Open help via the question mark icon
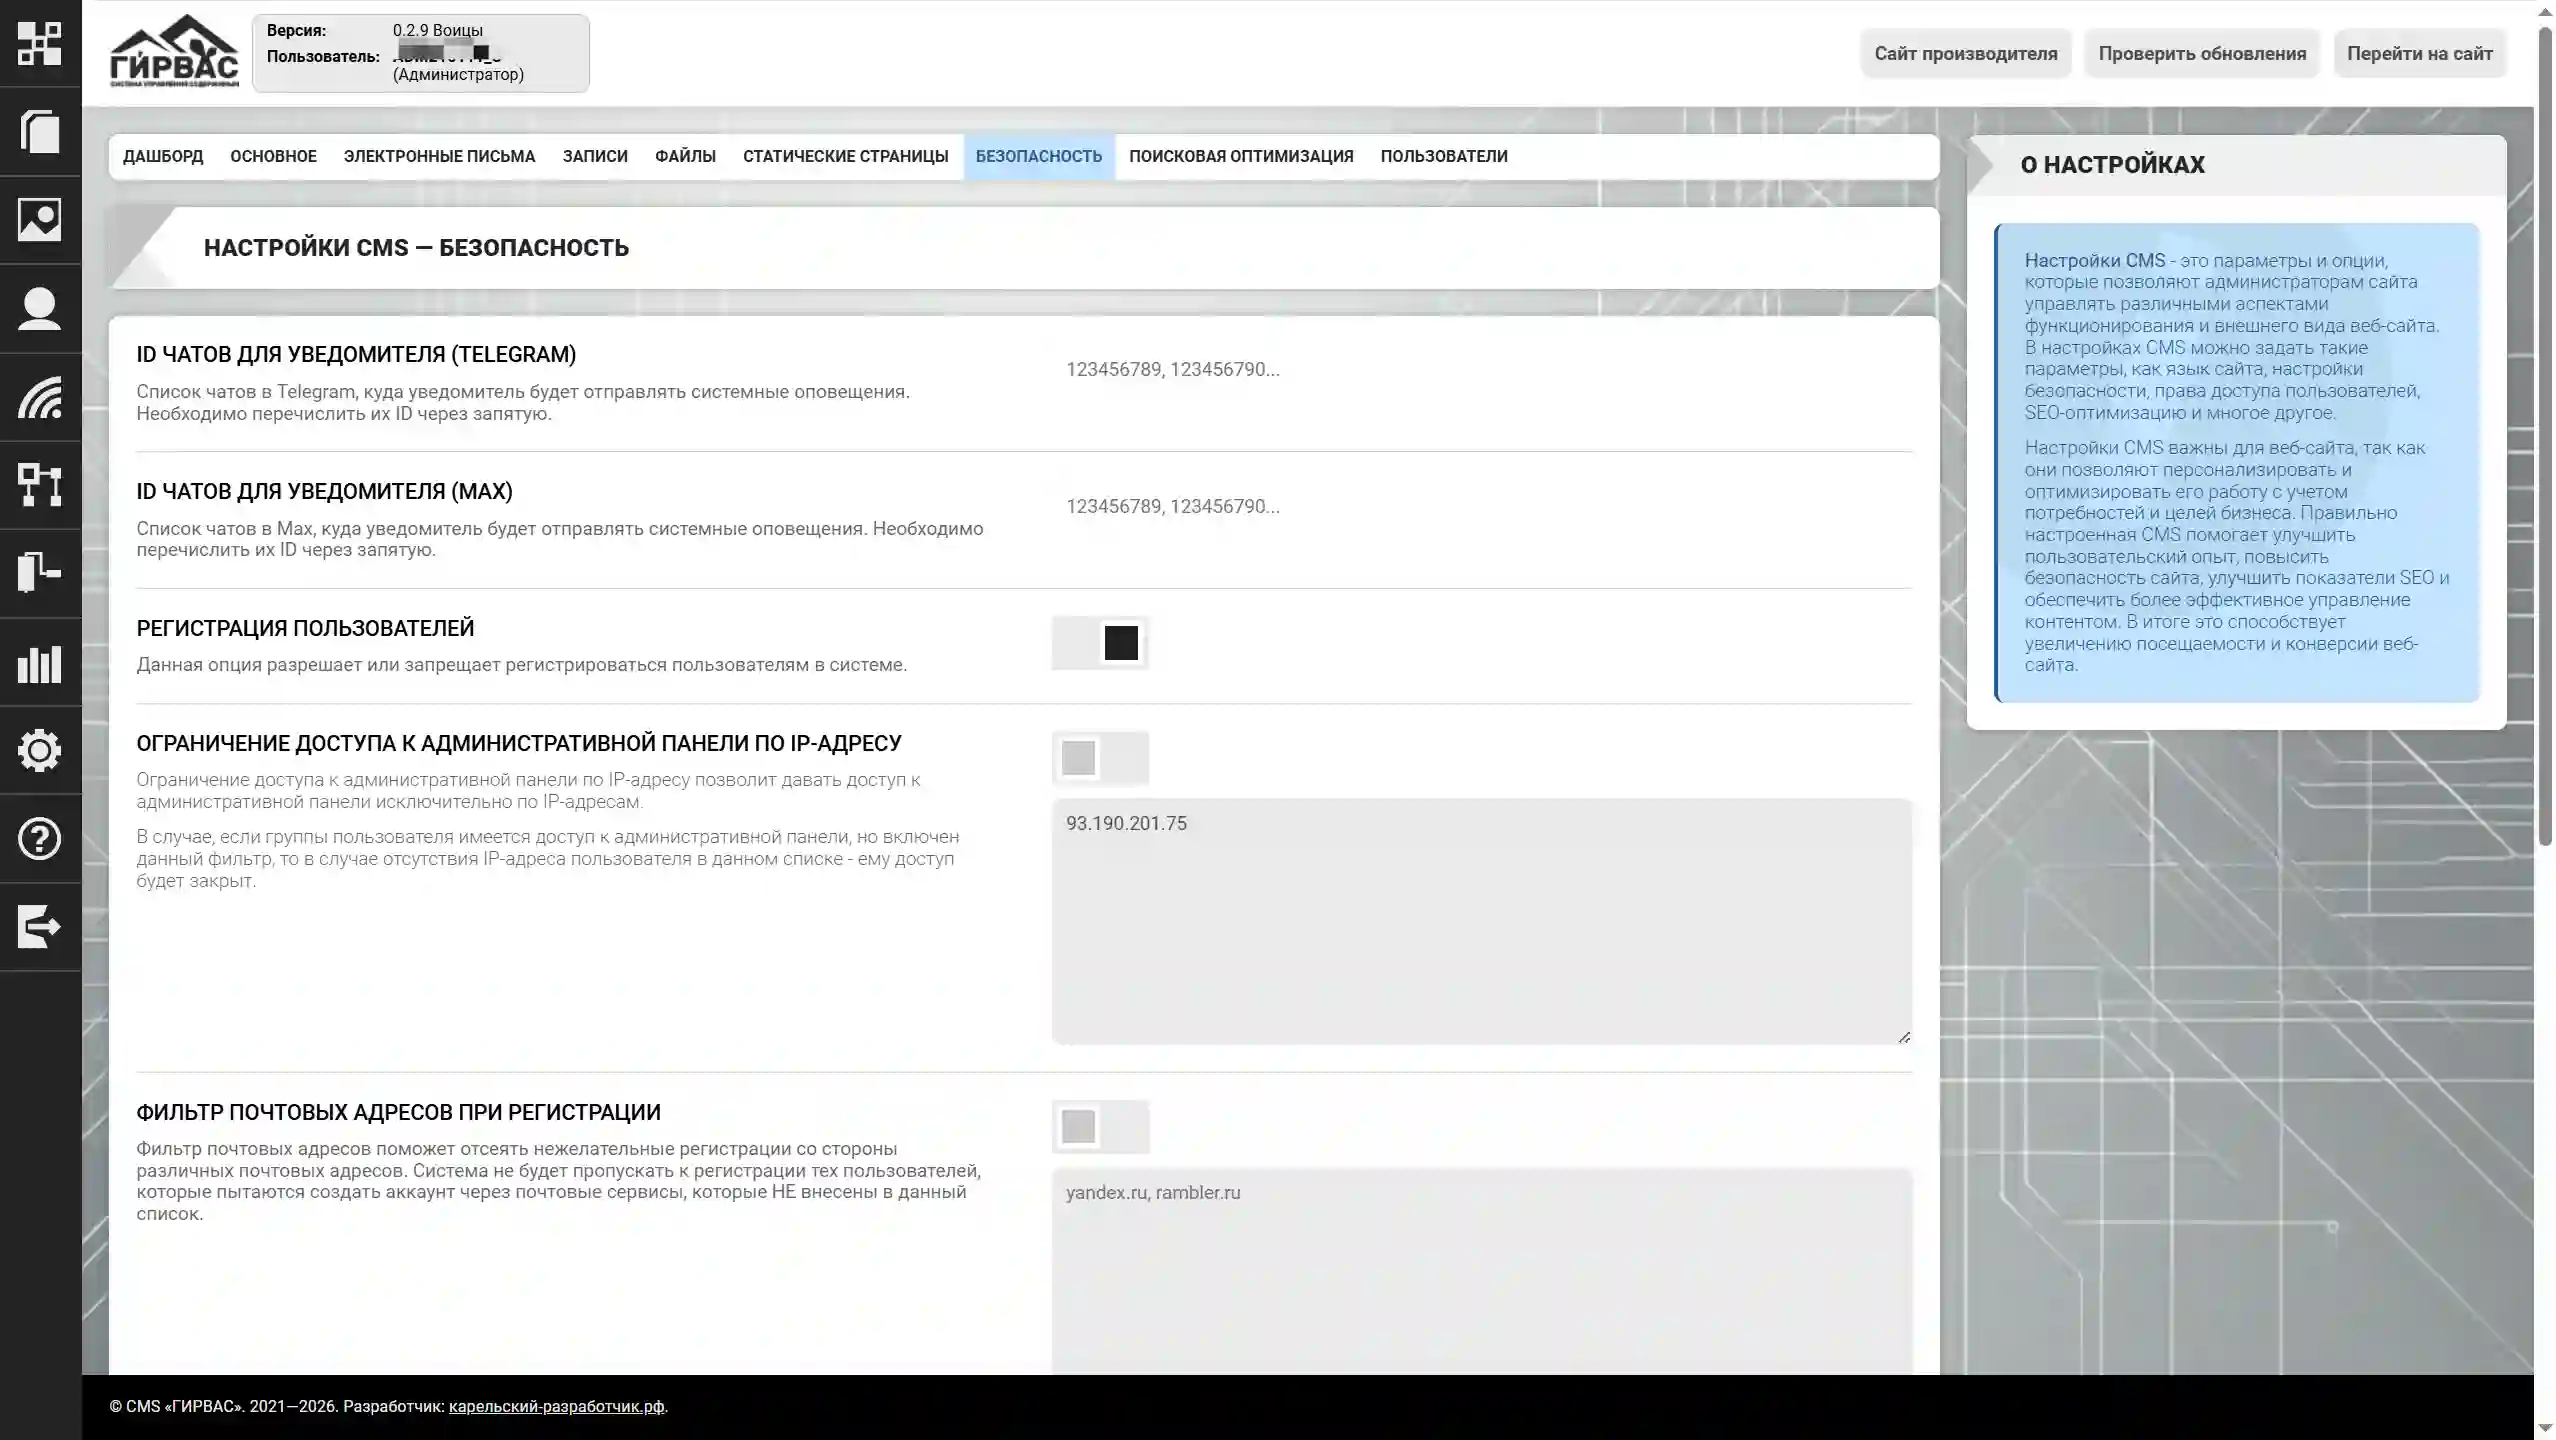 (x=40, y=839)
